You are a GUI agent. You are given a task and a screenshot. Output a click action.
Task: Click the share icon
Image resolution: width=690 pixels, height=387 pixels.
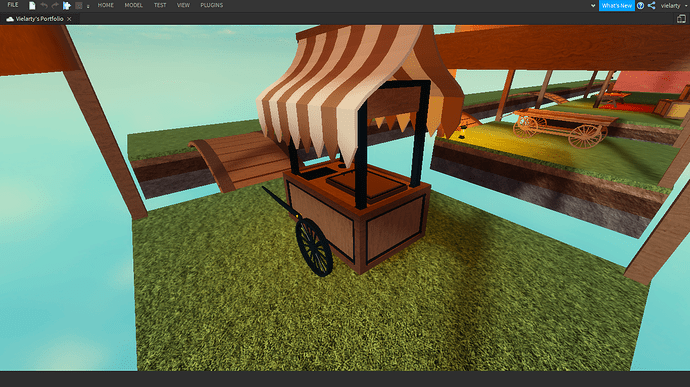tap(652, 6)
